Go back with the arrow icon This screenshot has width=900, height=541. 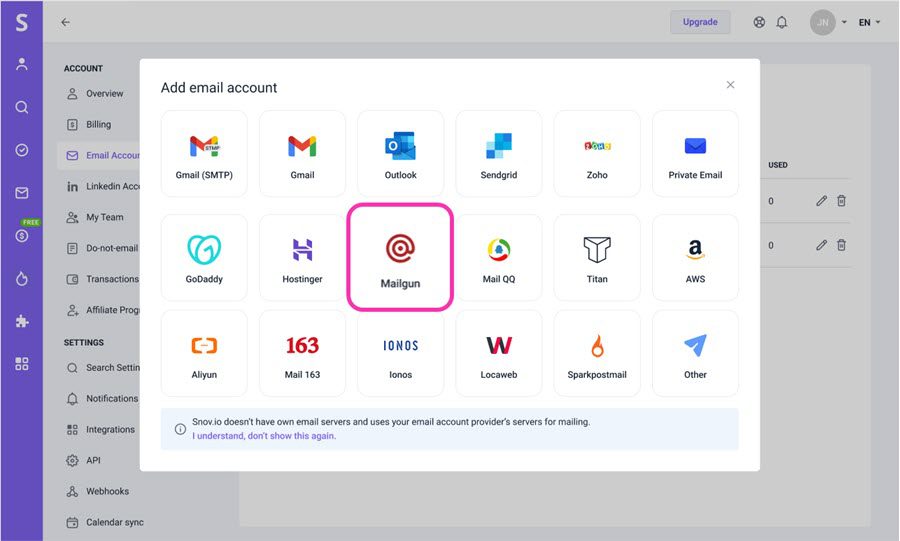[65, 22]
